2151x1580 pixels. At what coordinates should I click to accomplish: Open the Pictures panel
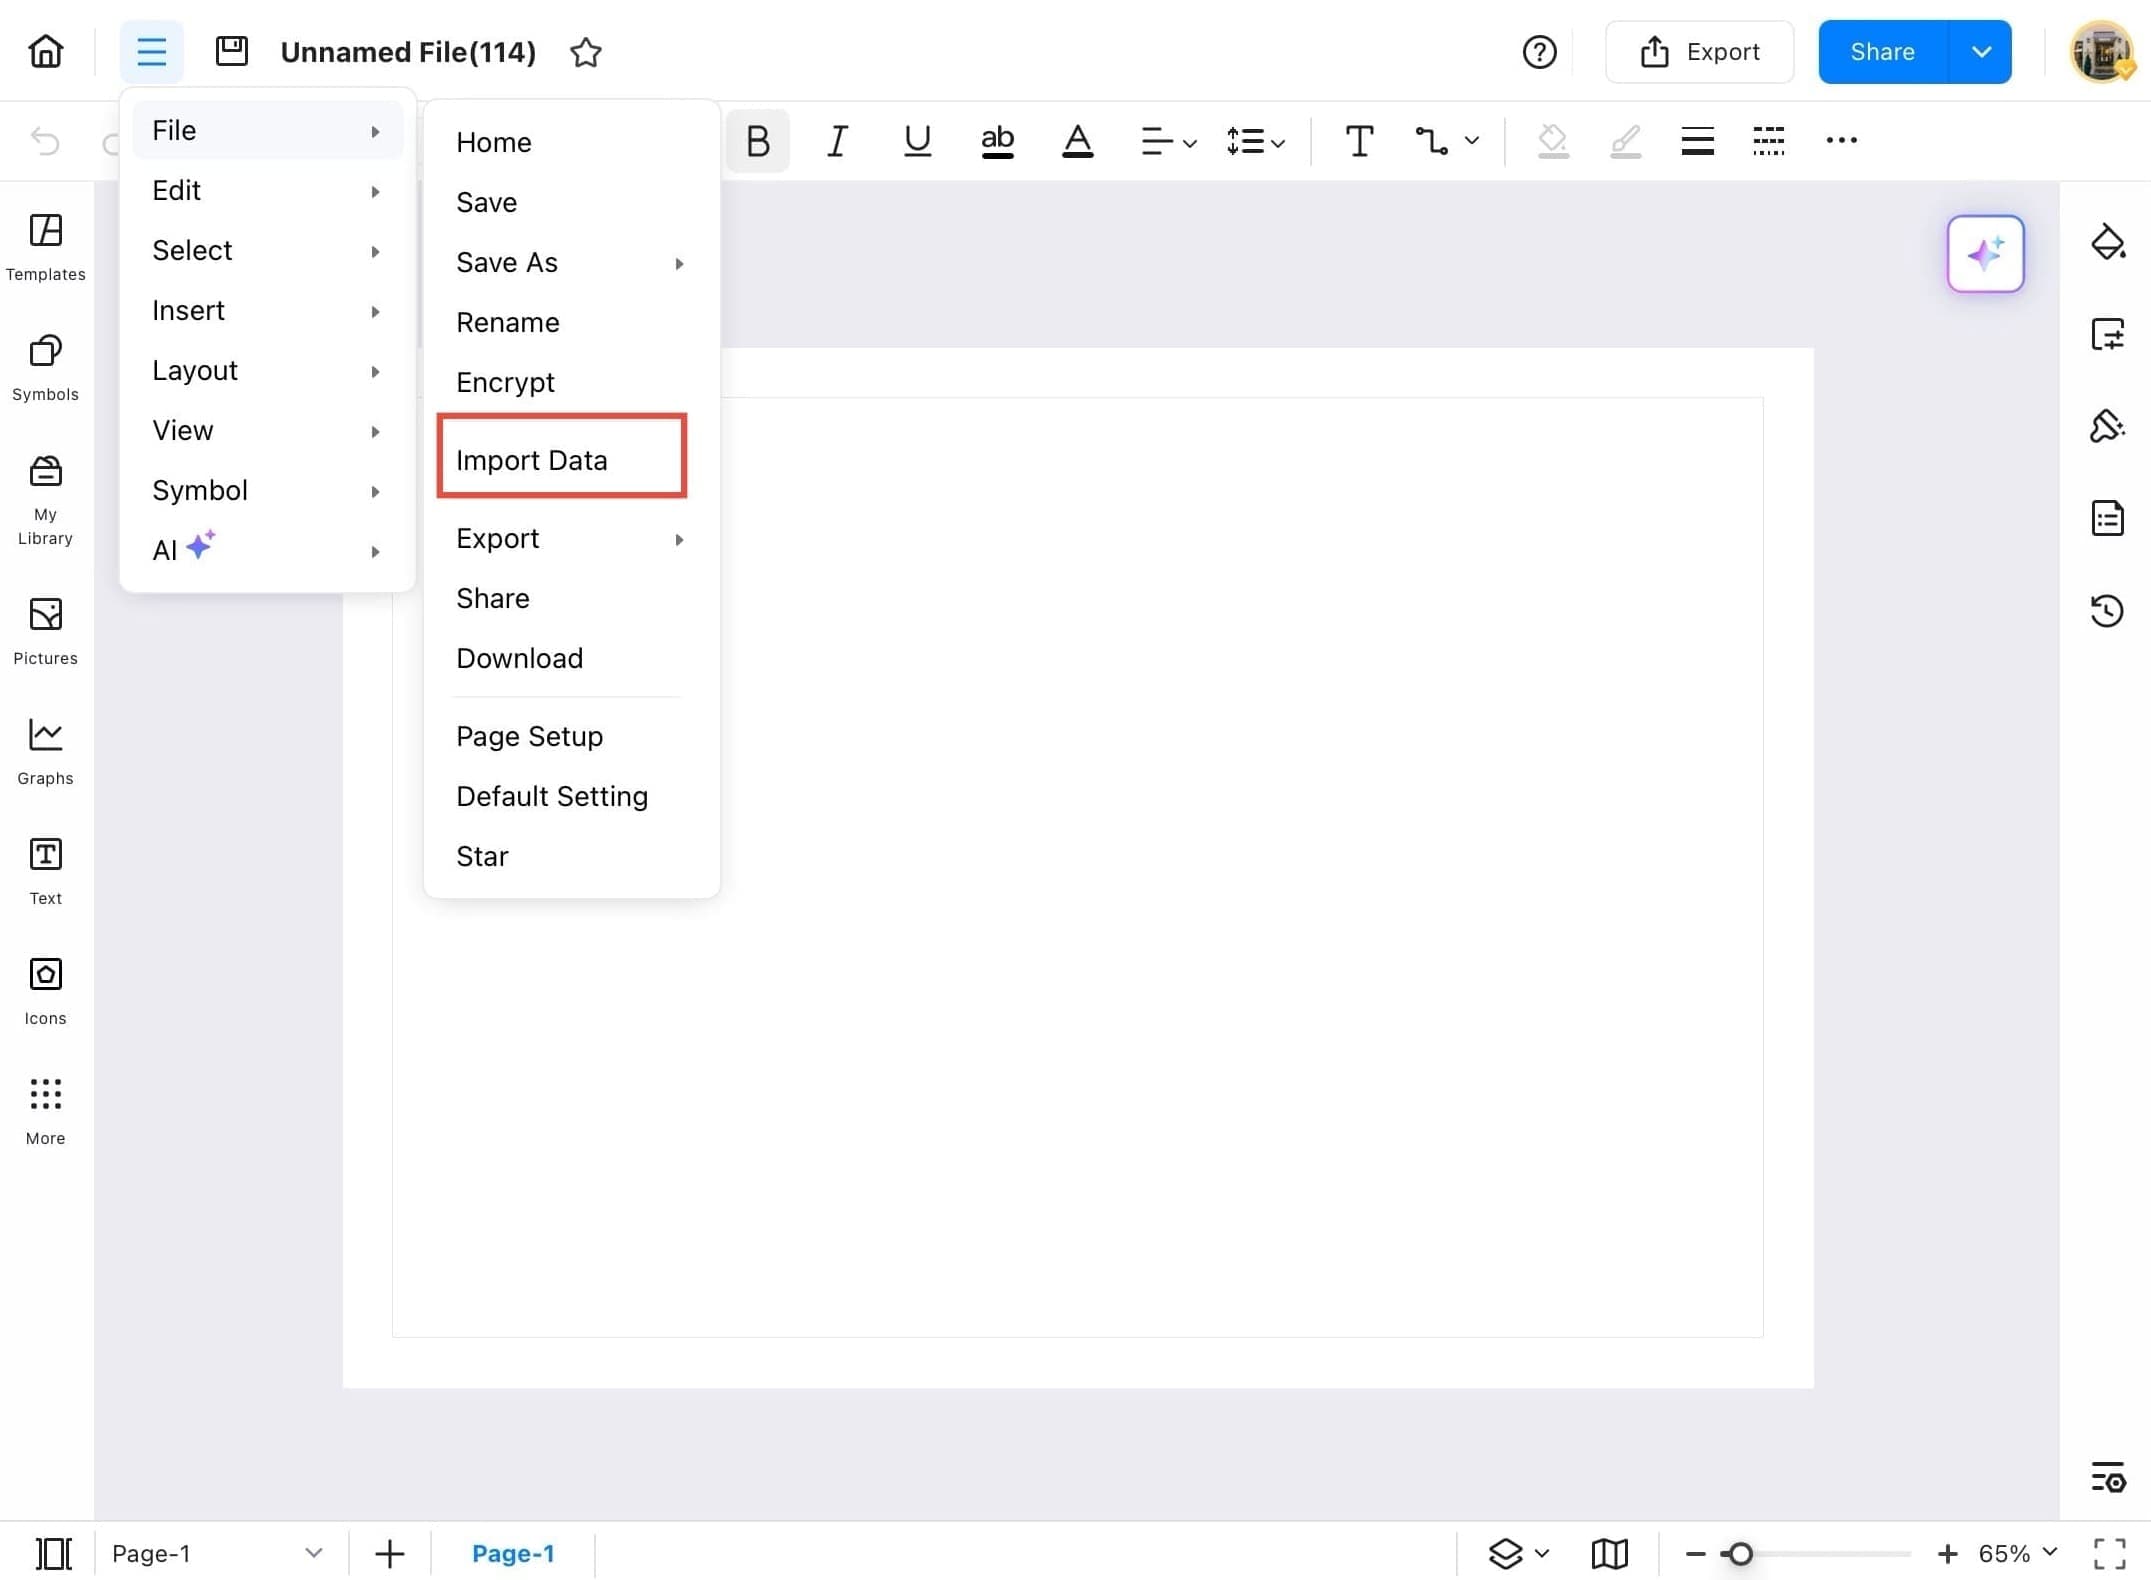pyautogui.click(x=45, y=630)
